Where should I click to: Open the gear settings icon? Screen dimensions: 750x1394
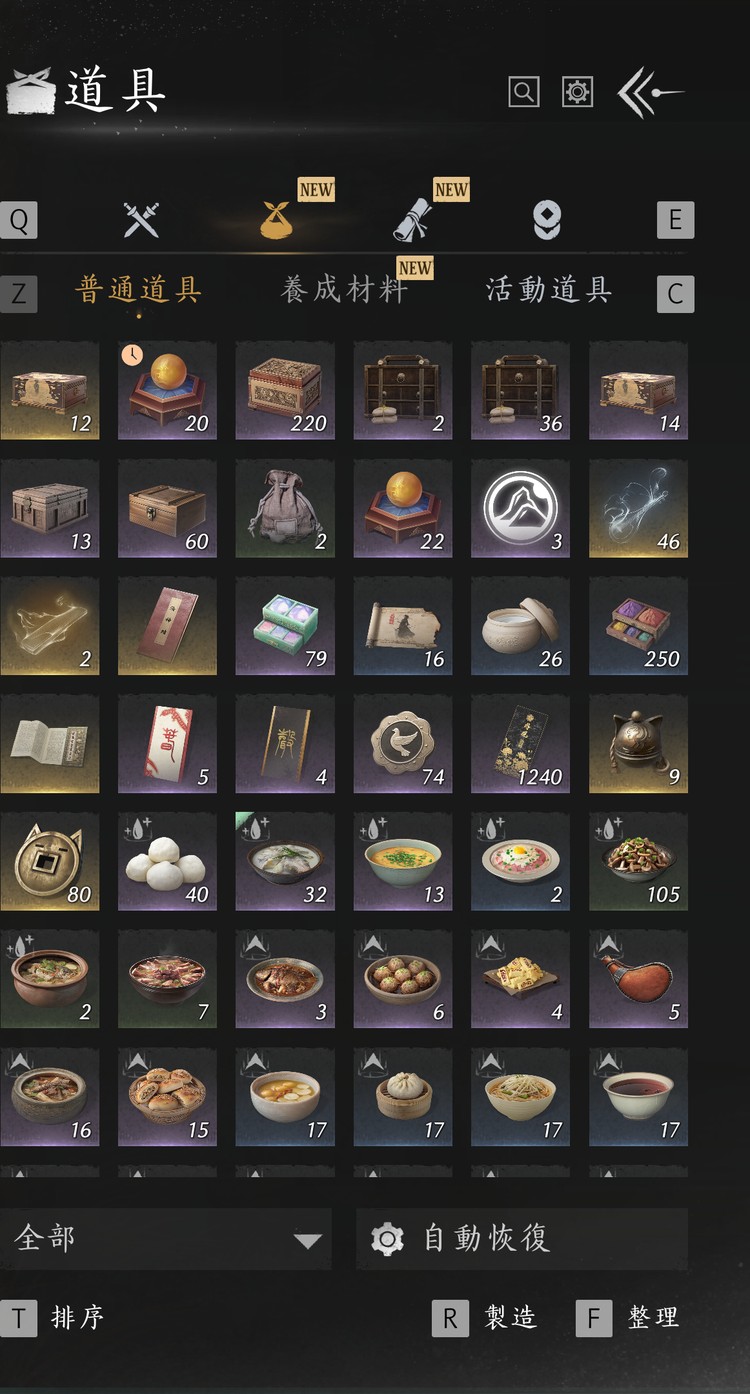(x=577, y=92)
